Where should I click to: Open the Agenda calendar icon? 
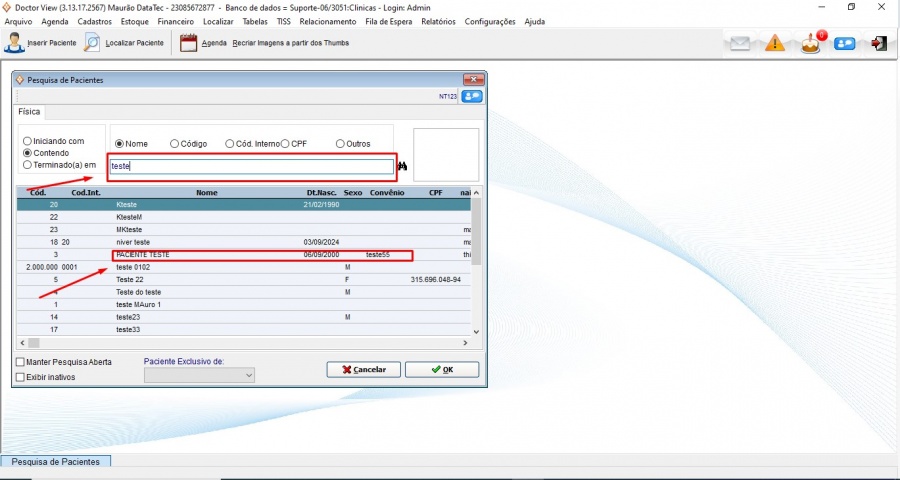[189, 43]
